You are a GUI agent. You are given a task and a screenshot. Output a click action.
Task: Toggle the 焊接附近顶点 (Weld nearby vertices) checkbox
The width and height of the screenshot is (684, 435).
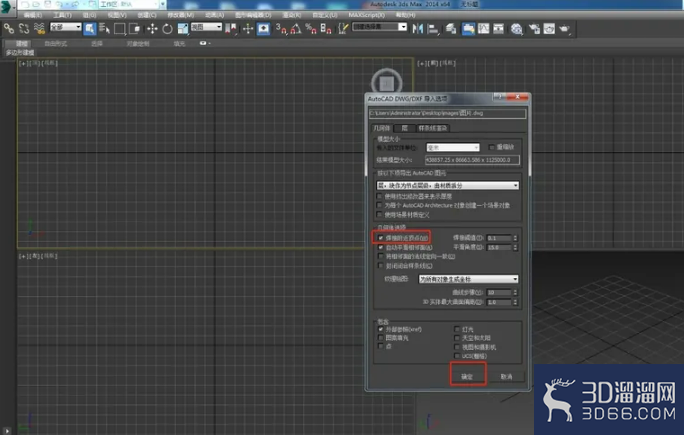pos(380,238)
